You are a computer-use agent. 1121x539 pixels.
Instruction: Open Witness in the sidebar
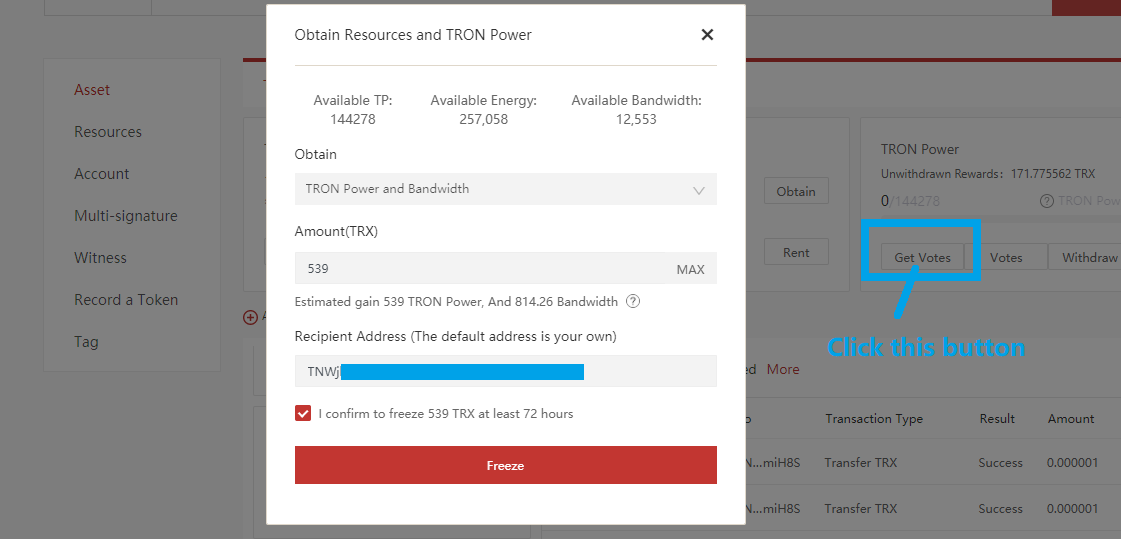(x=100, y=258)
